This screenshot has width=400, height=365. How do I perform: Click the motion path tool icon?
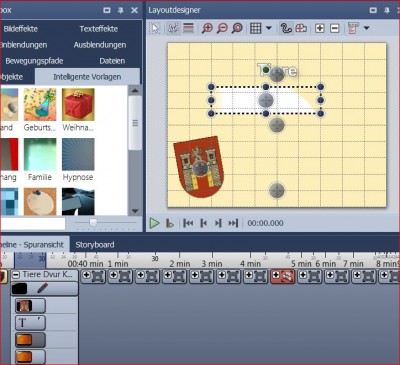click(286, 28)
